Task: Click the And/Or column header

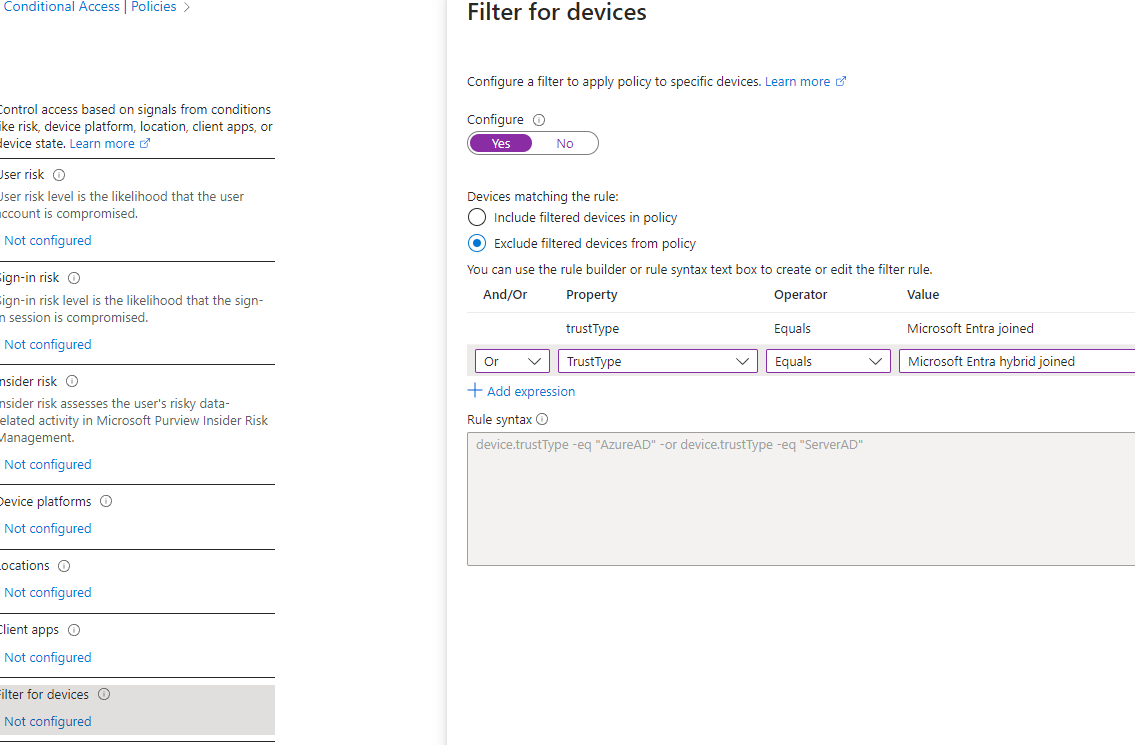Action: tap(505, 295)
